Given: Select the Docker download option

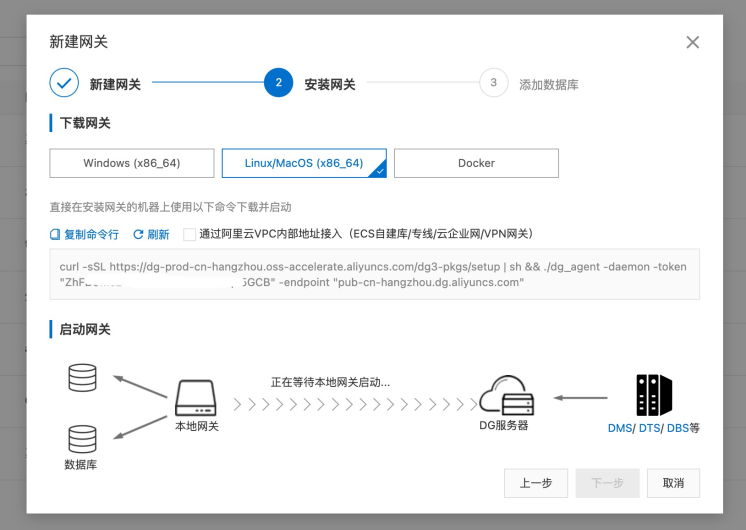Looking at the screenshot, I should pos(476,163).
